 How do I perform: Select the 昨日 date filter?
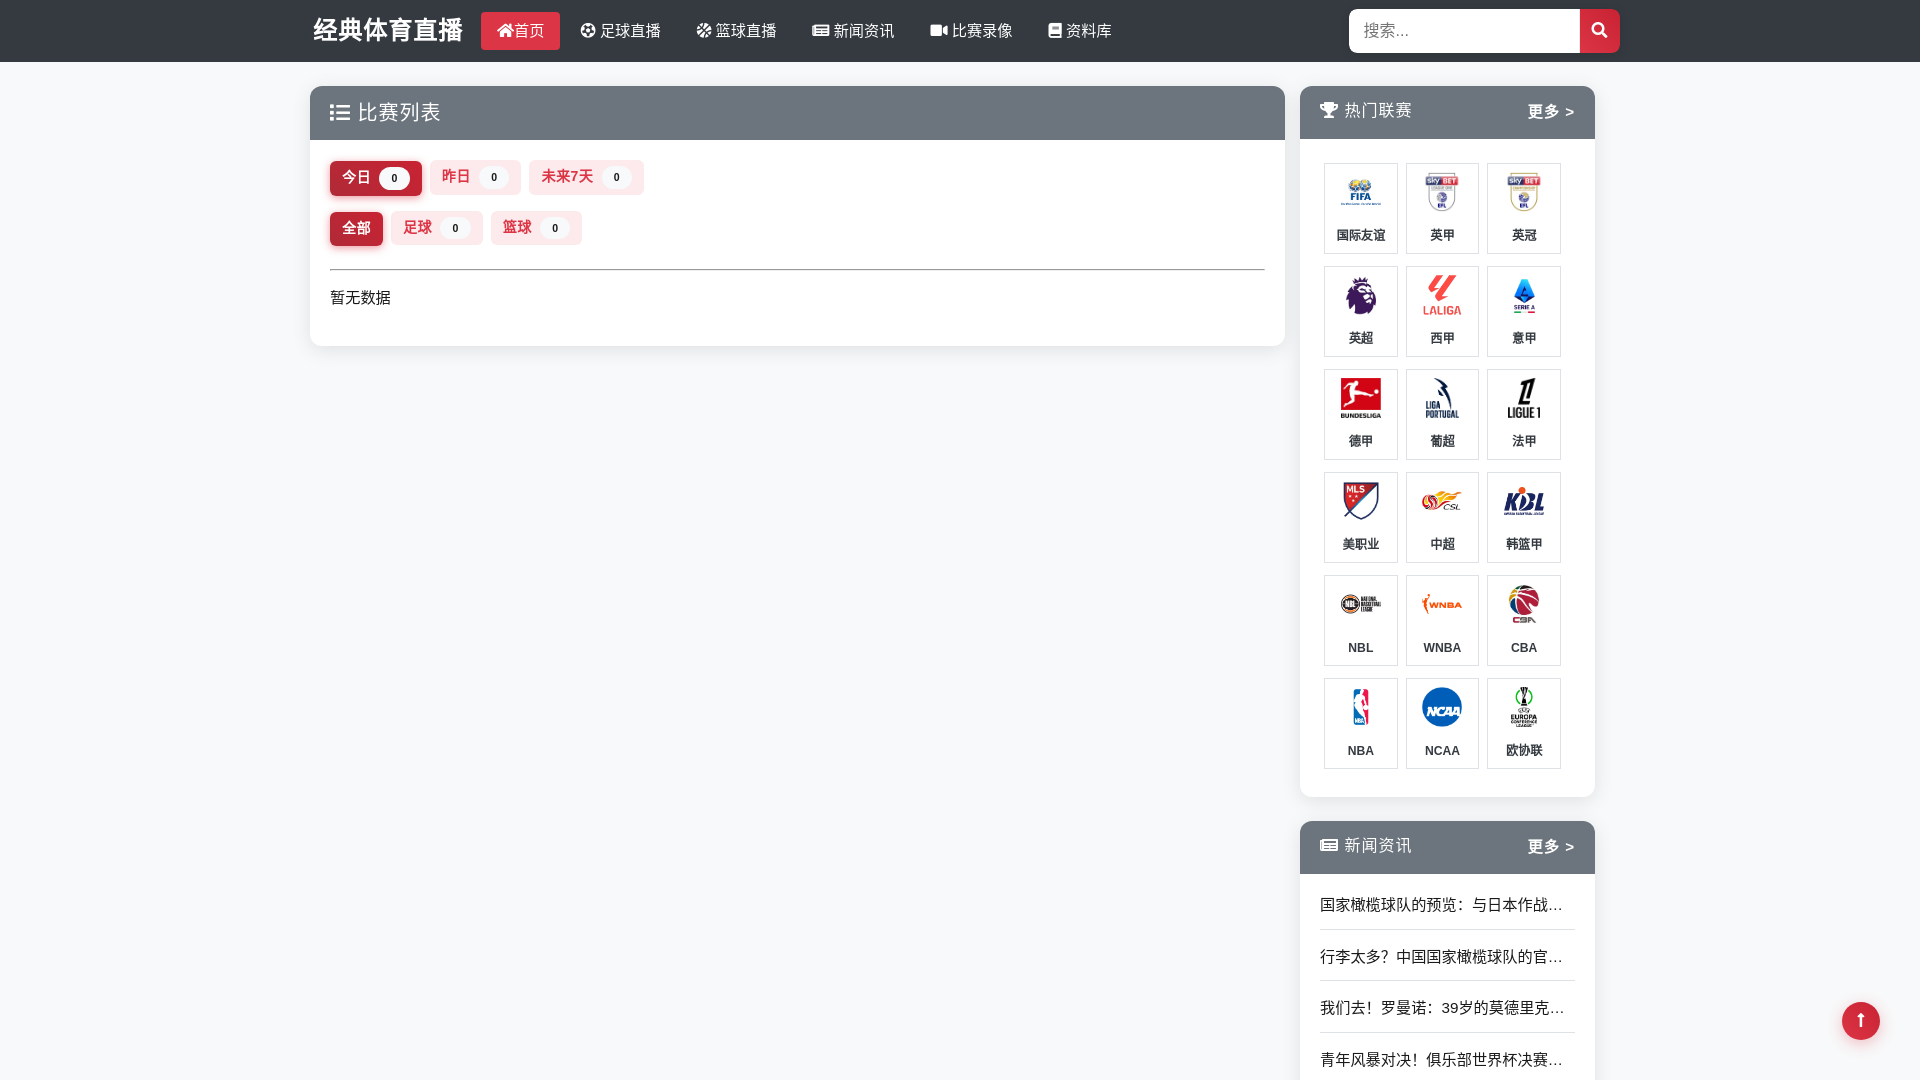tap(475, 177)
